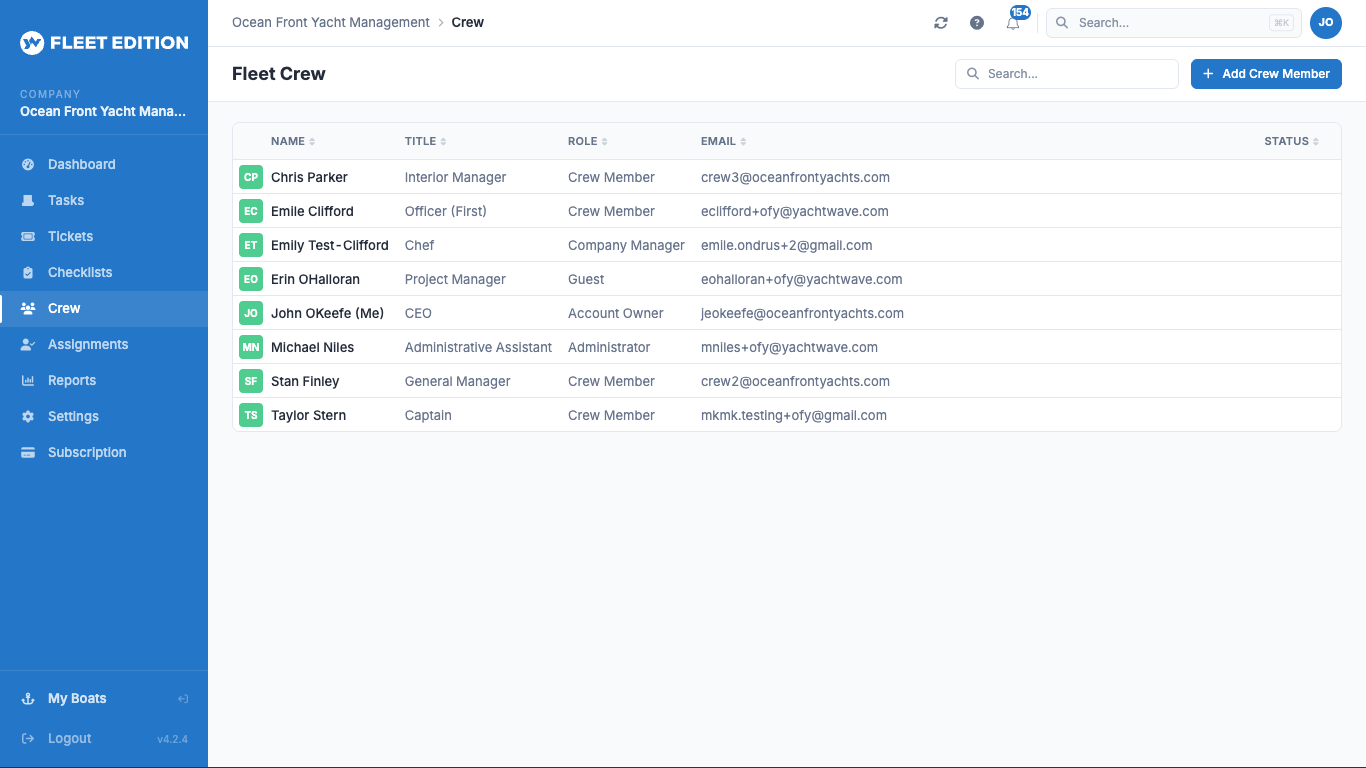The image size is (1366, 768).
Task: Click the Company Manager role cell
Action: pos(626,245)
